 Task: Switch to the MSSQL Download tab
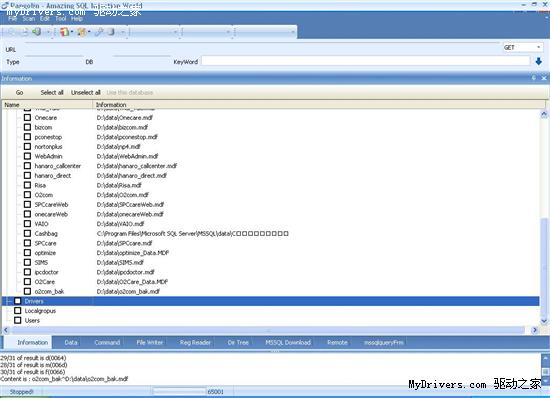(288, 342)
